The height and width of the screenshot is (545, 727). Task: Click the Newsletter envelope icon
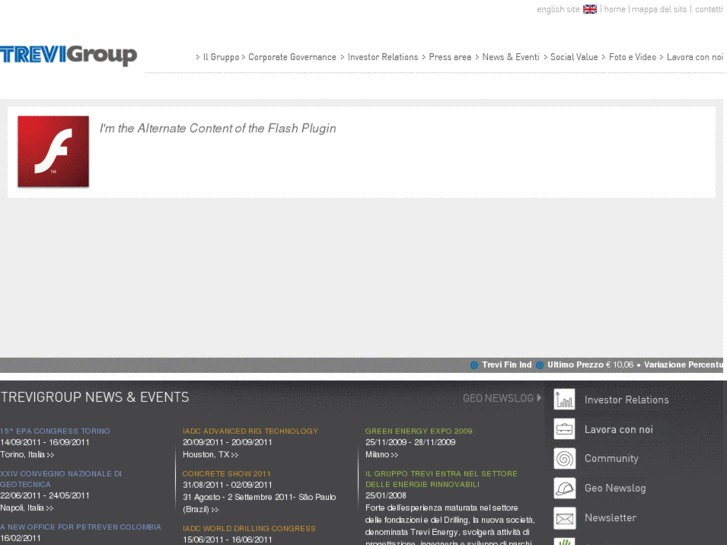564,518
